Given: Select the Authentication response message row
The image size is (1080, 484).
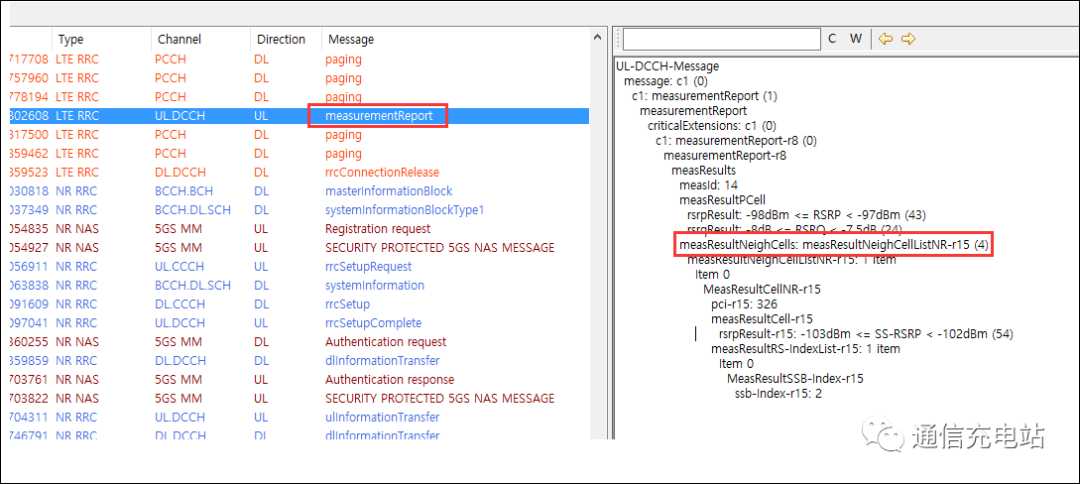Looking at the screenshot, I should click(299, 379).
